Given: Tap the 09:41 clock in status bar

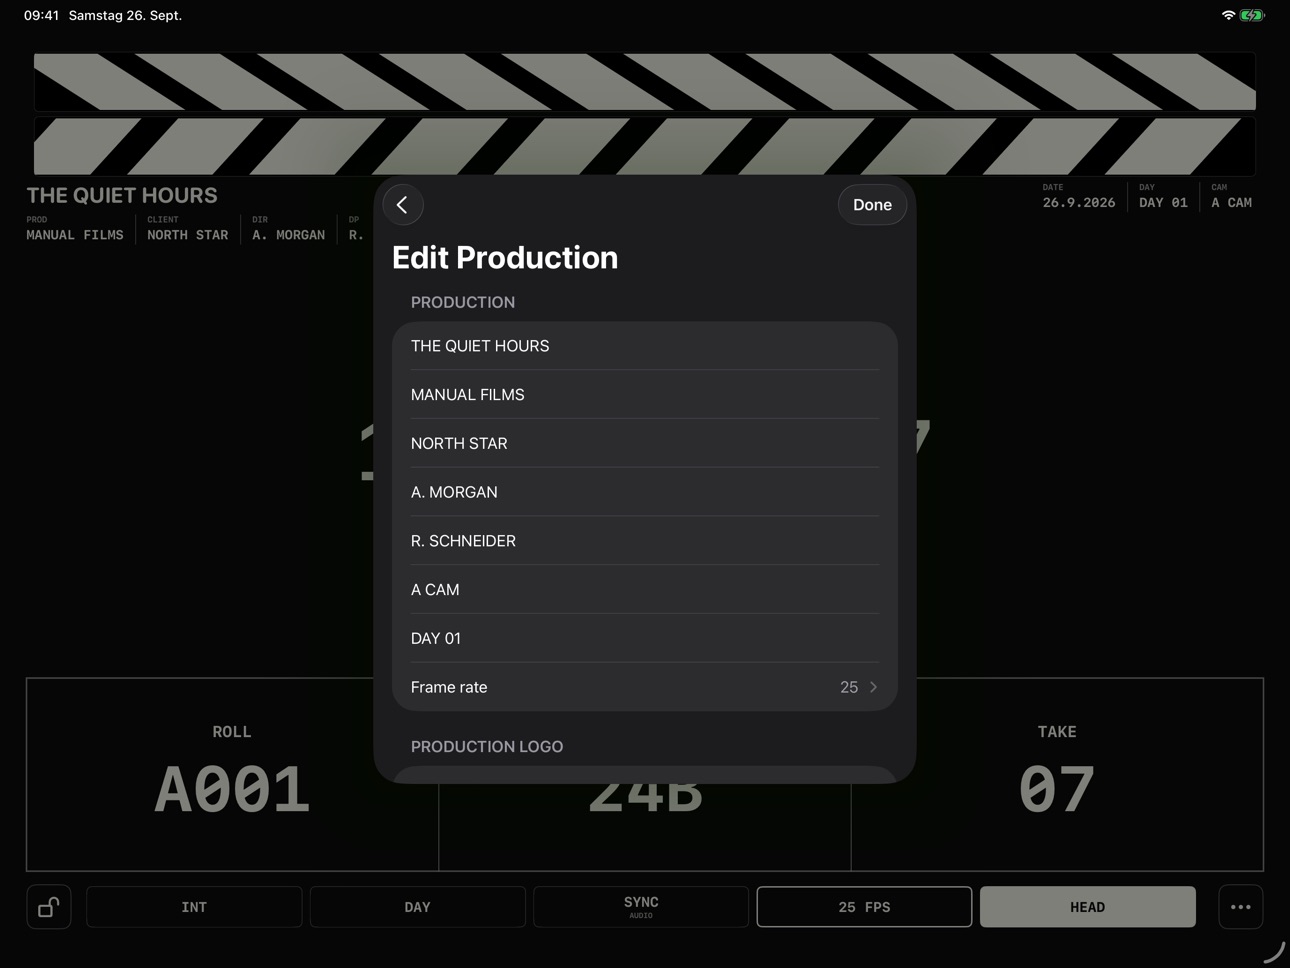Looking at the screenshot, I should (x=41, y=15).
